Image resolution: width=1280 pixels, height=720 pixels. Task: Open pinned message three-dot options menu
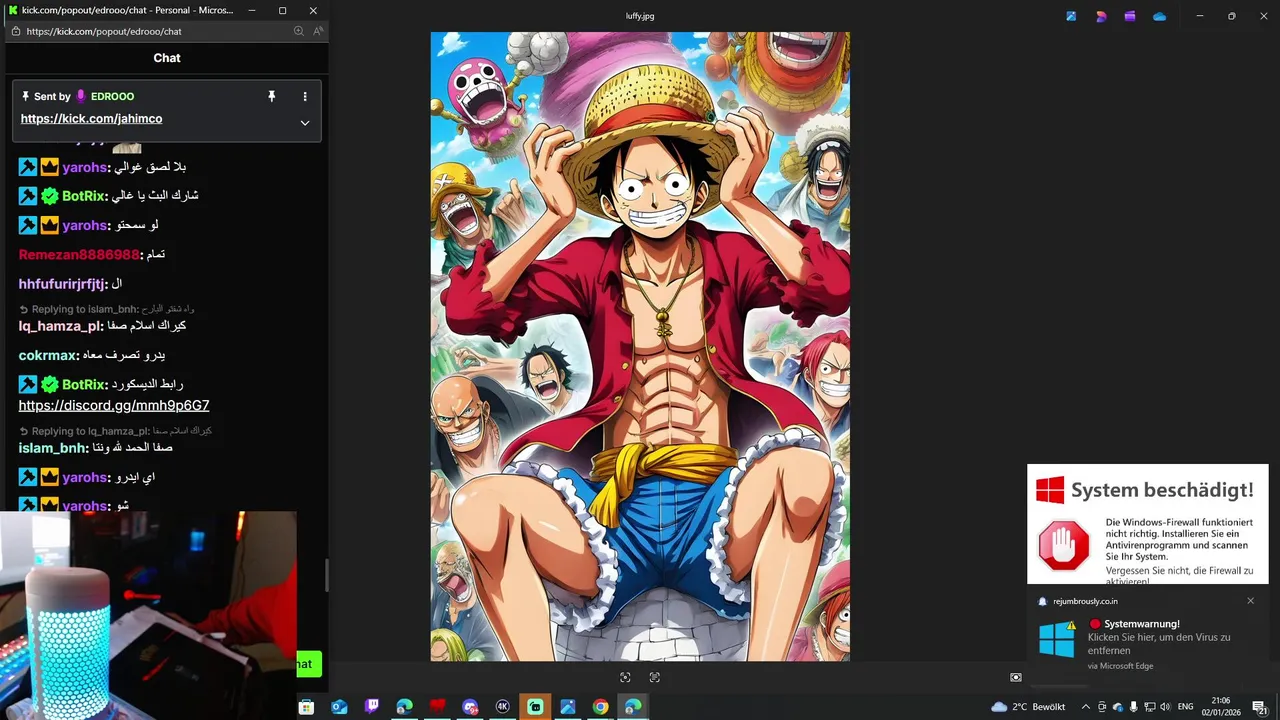tap(305, 96)
